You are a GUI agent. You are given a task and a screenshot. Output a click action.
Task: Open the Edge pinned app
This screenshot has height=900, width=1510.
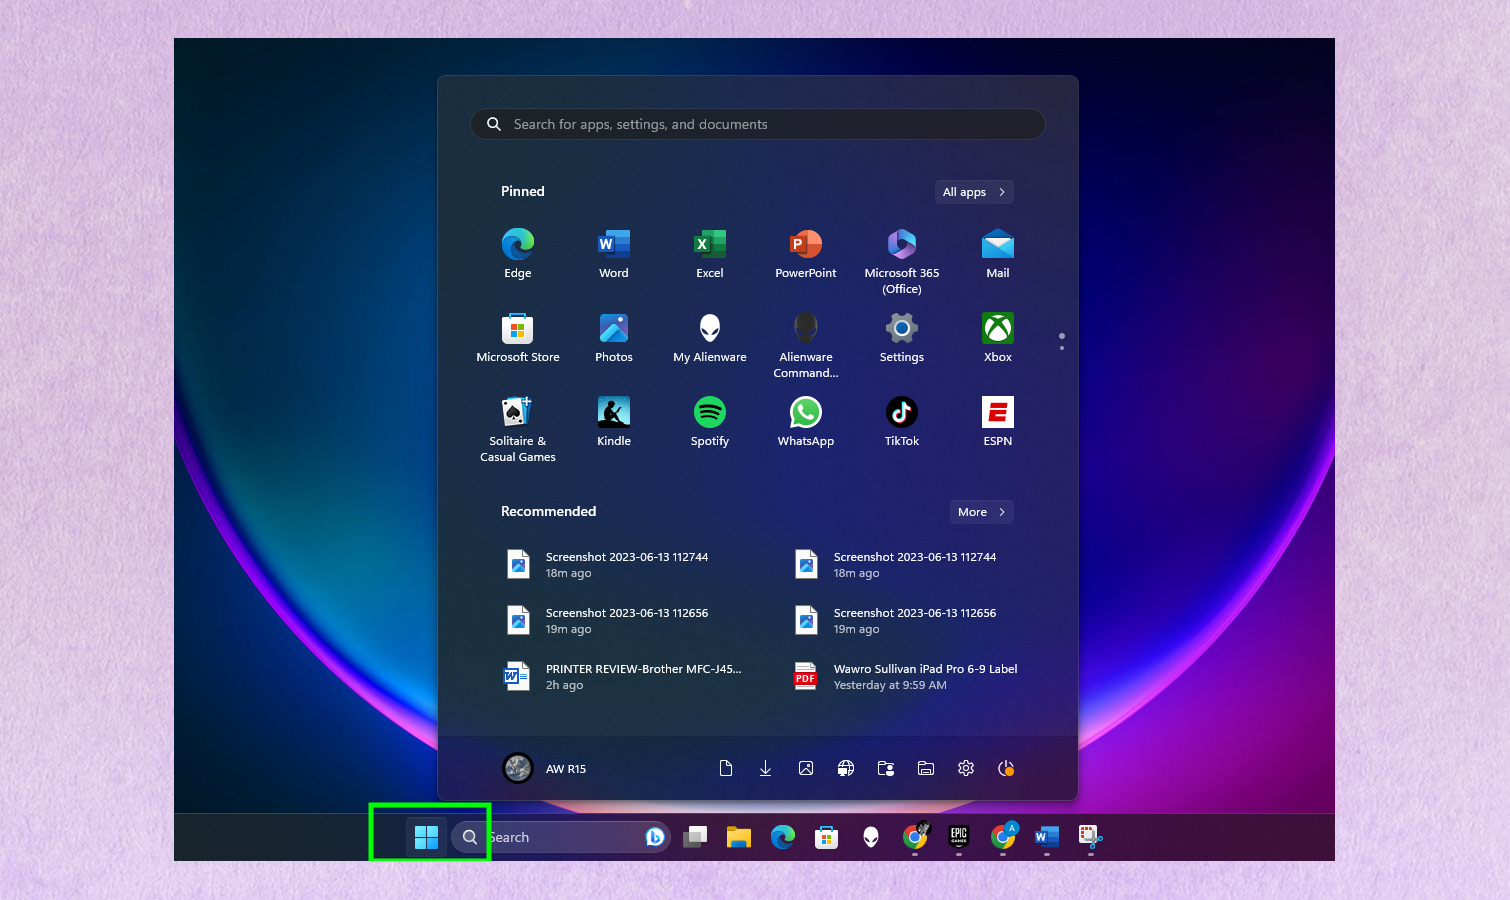coord(518,254)
